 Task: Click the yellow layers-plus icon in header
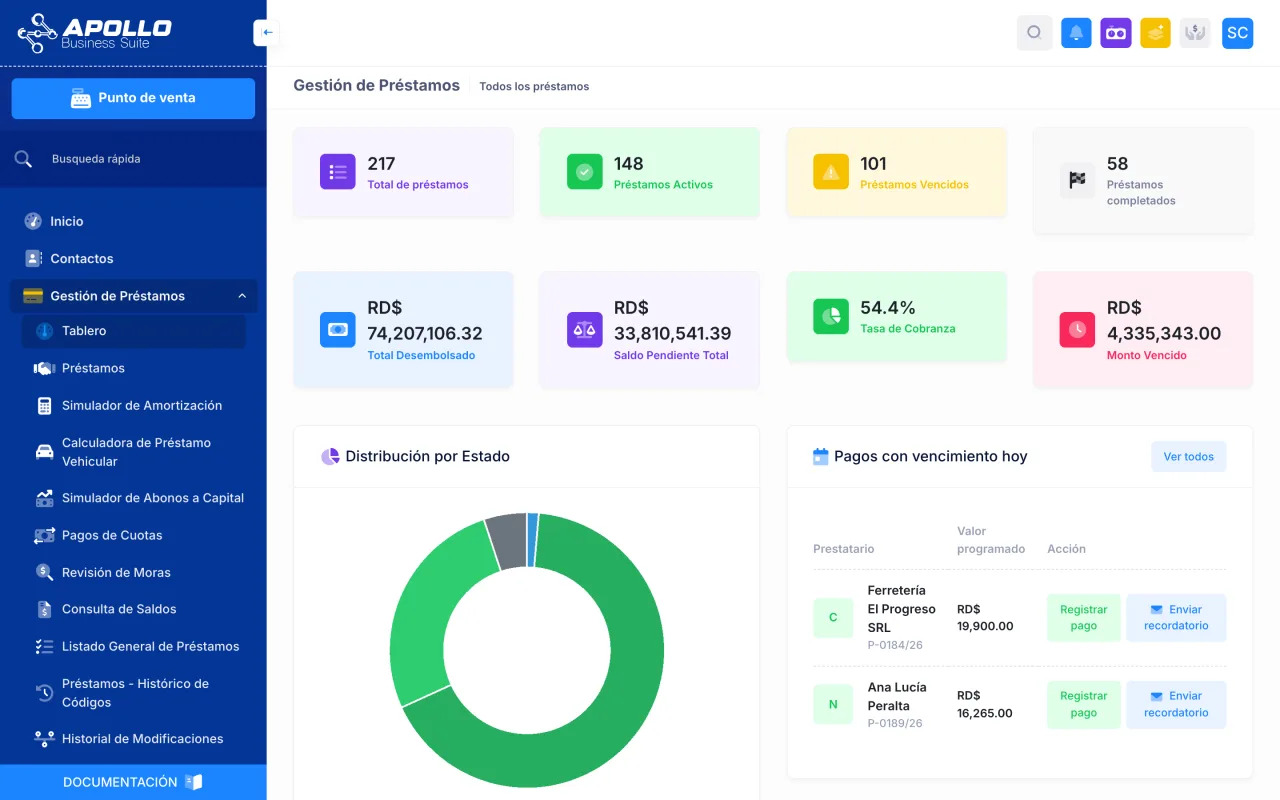click(1156, 33)
